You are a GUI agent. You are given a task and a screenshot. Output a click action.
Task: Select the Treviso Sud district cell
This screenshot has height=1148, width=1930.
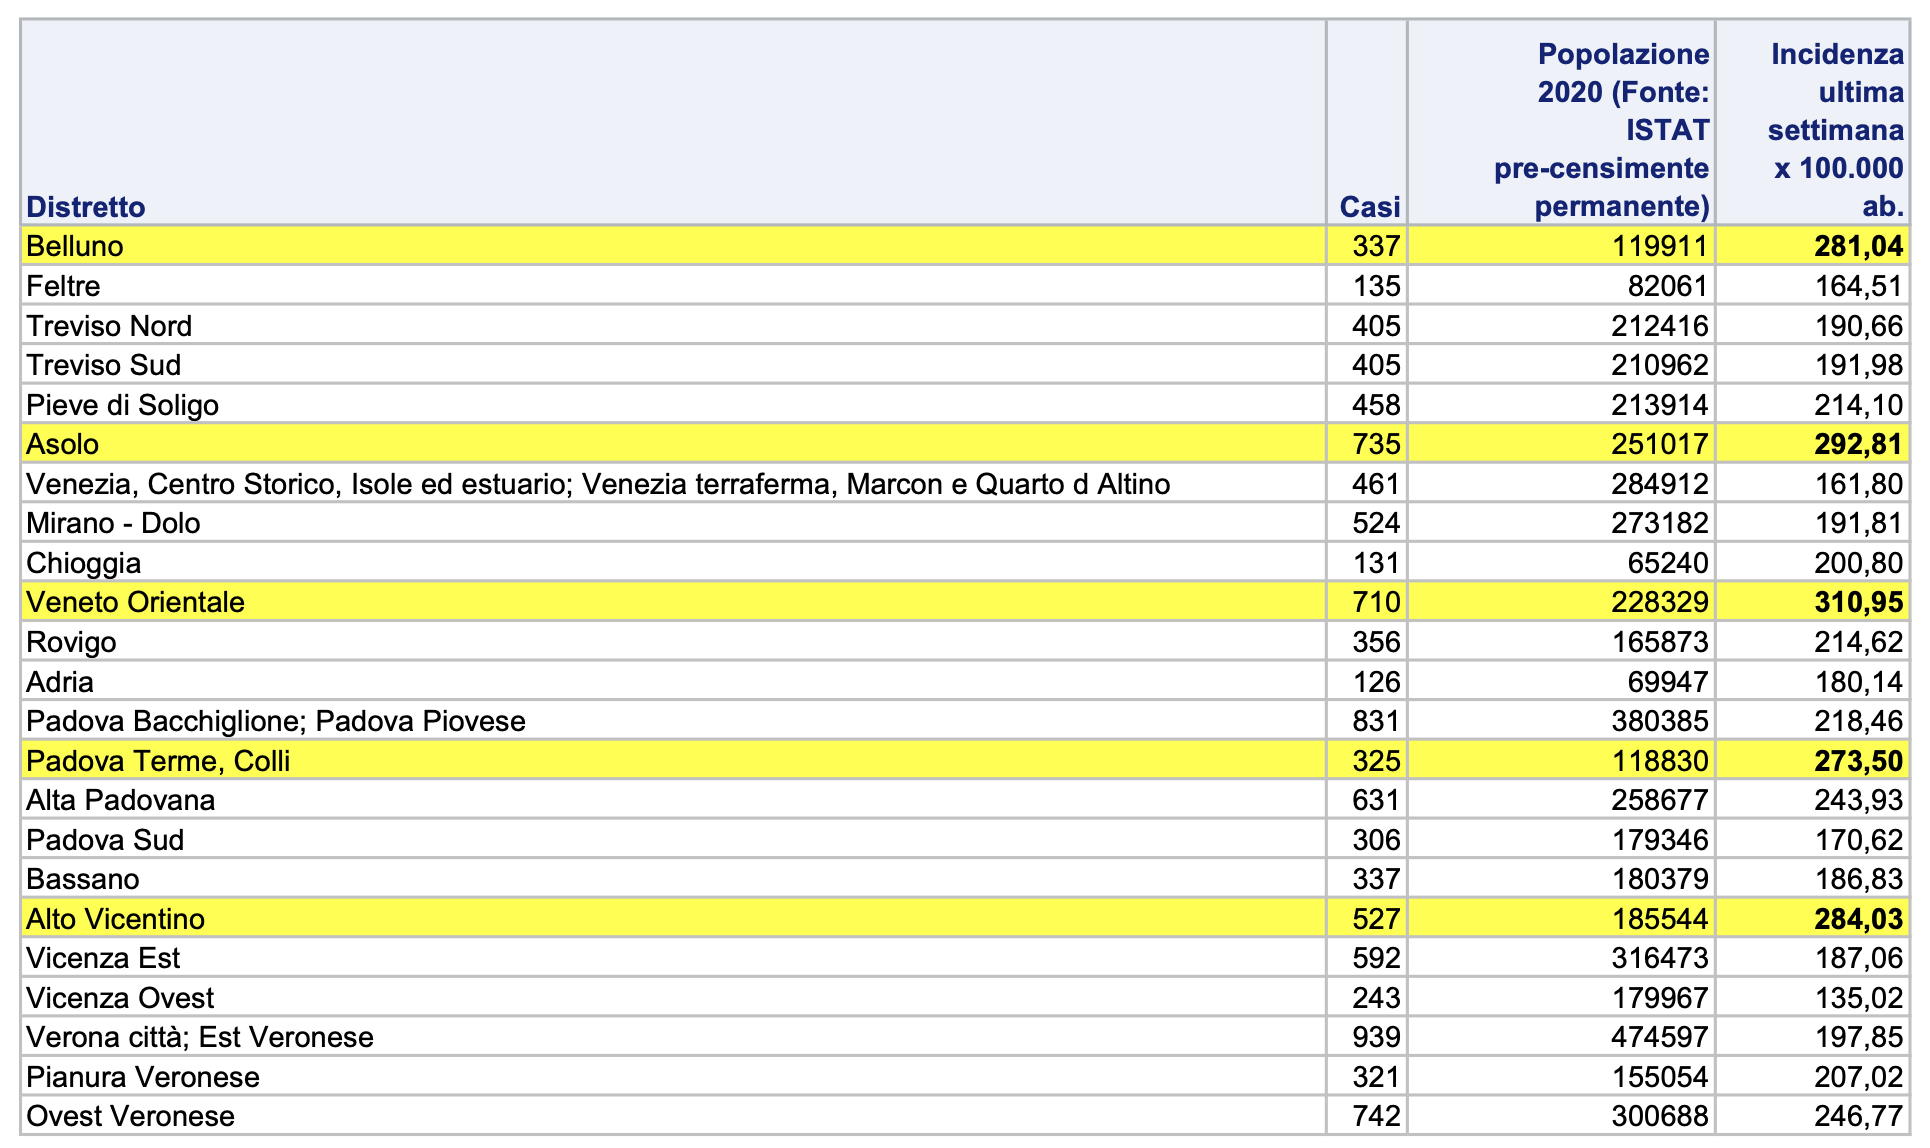pos(674,365)
